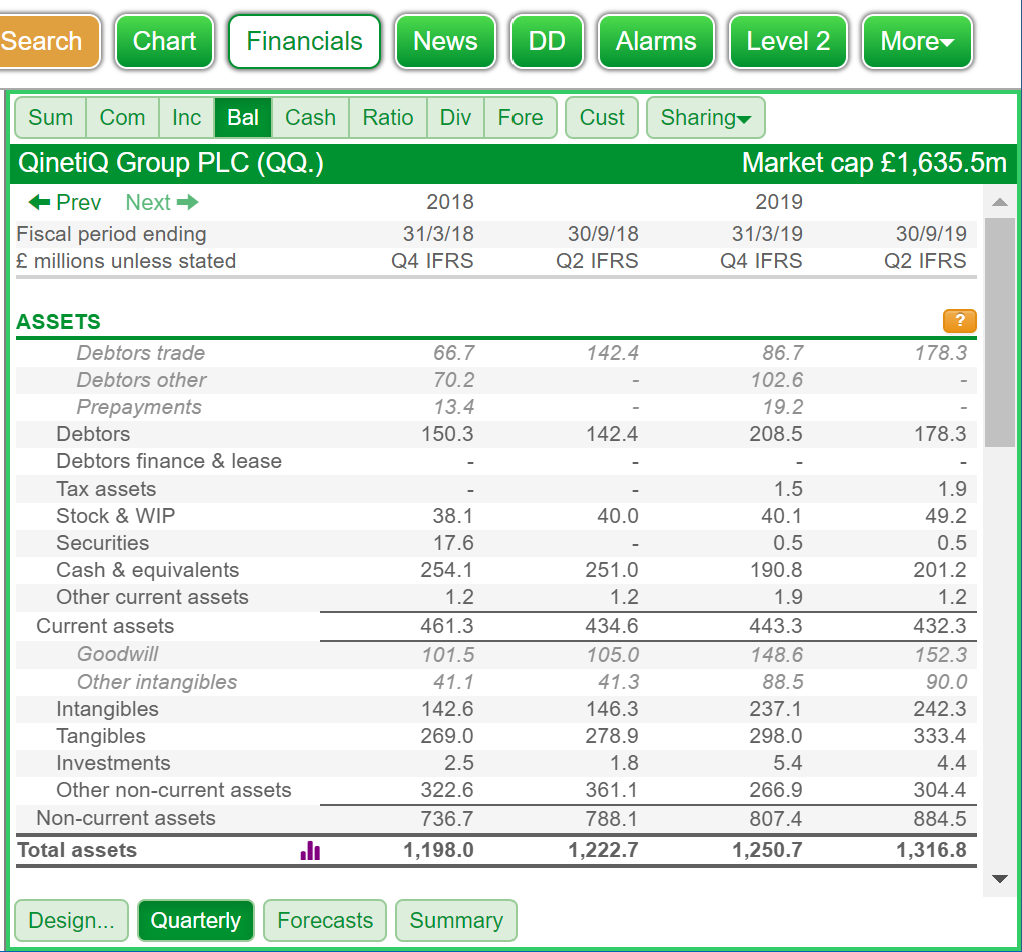Click the Intangibles row label
Image resolution: width=1022 pixels, height=952 pixels.
click(108, 708)
